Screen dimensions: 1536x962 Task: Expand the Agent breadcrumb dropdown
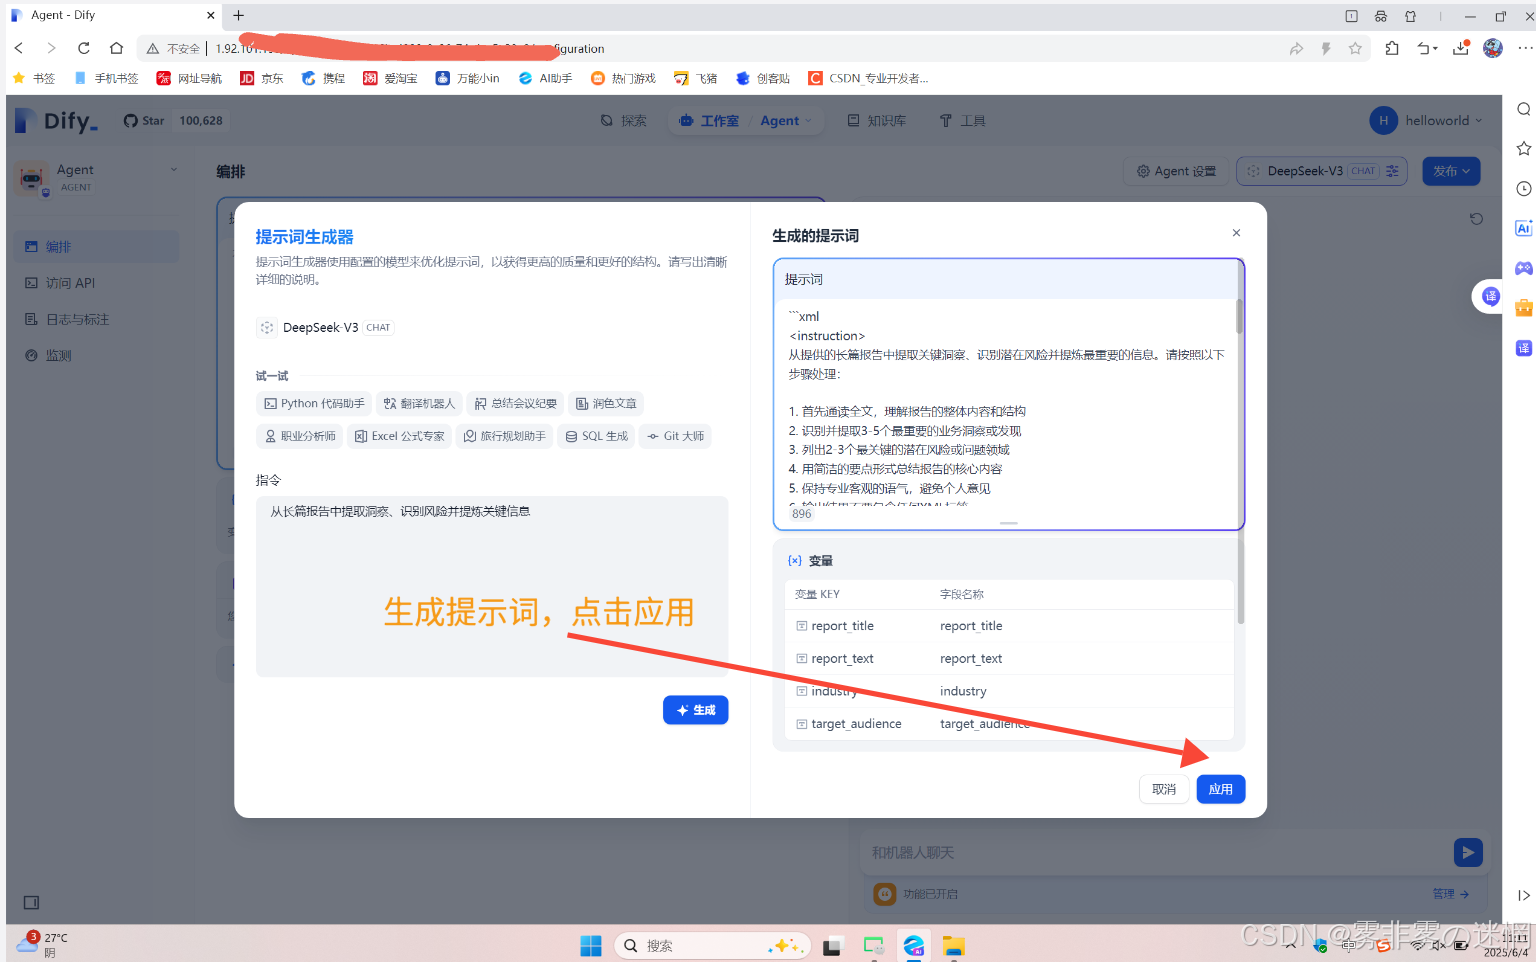tap(786, 120)
